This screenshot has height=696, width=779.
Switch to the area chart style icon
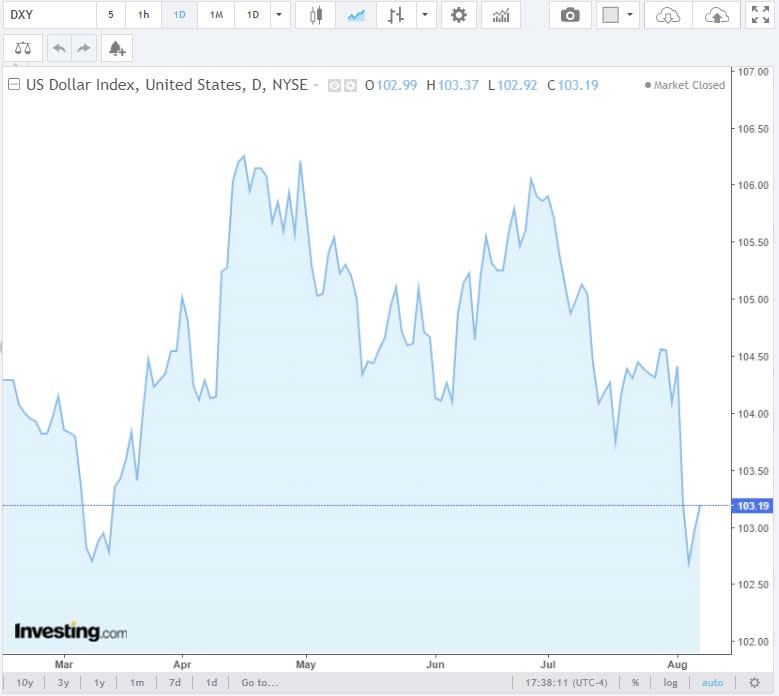coord(356,15)
